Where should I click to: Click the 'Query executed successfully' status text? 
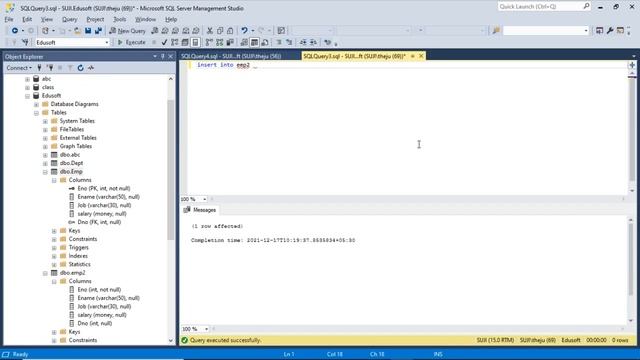(225, 340)
